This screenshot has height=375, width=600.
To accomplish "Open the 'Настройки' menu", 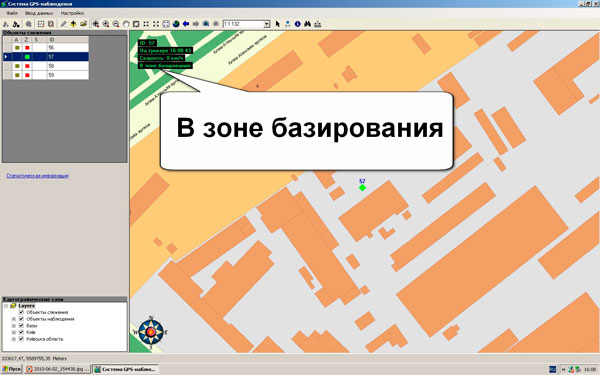I will (x=72, y=13).
